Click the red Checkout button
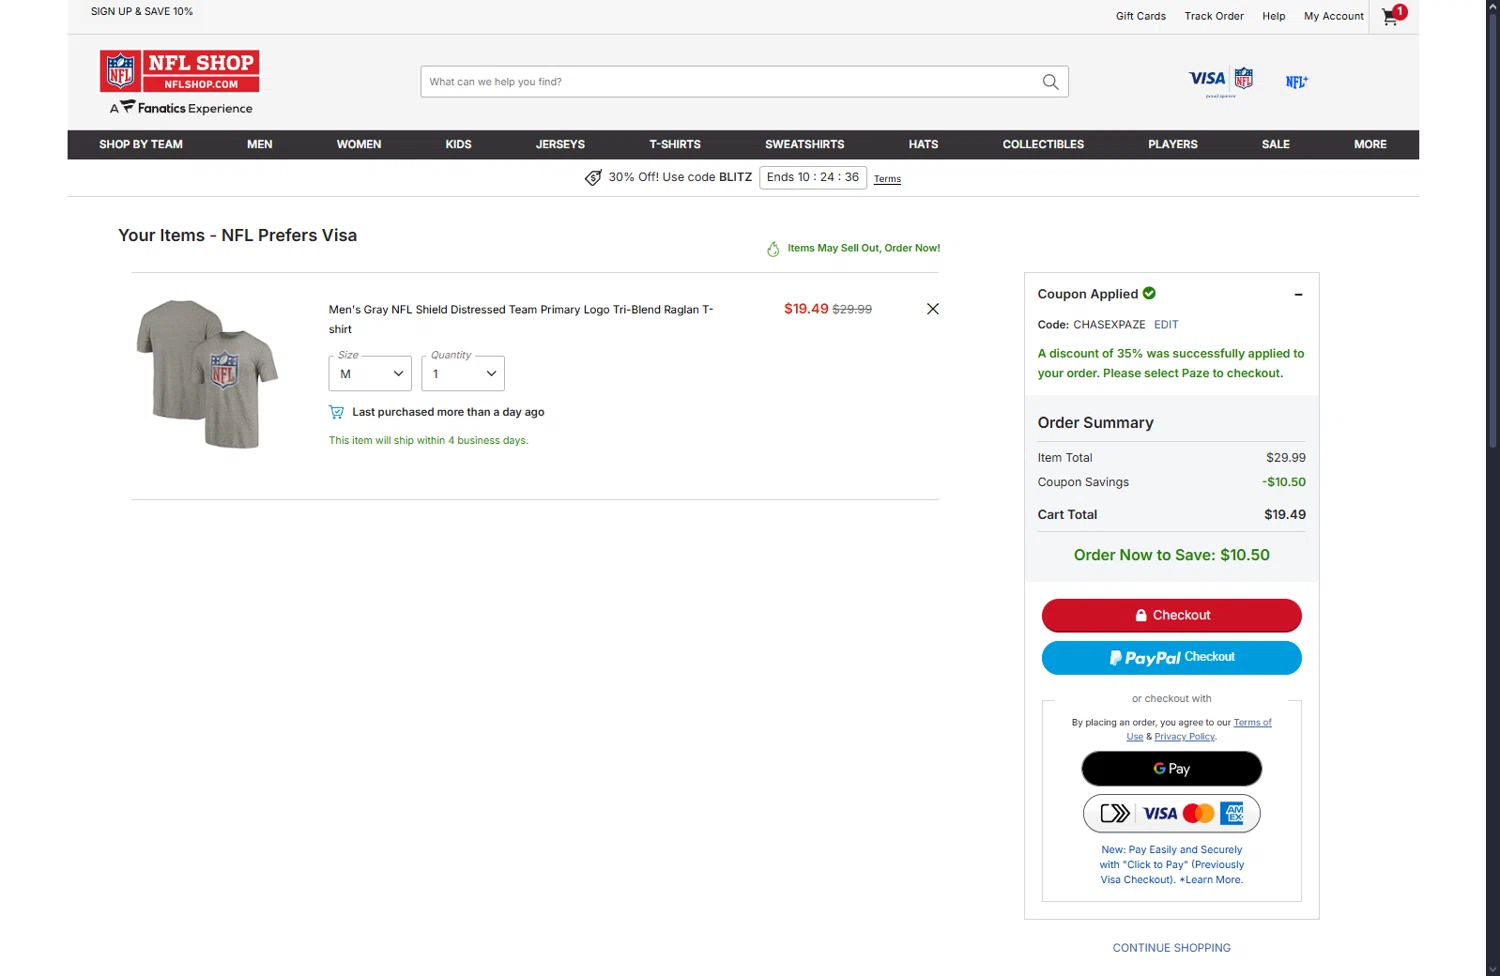1500x976 pixels. tap(1171, 616)
